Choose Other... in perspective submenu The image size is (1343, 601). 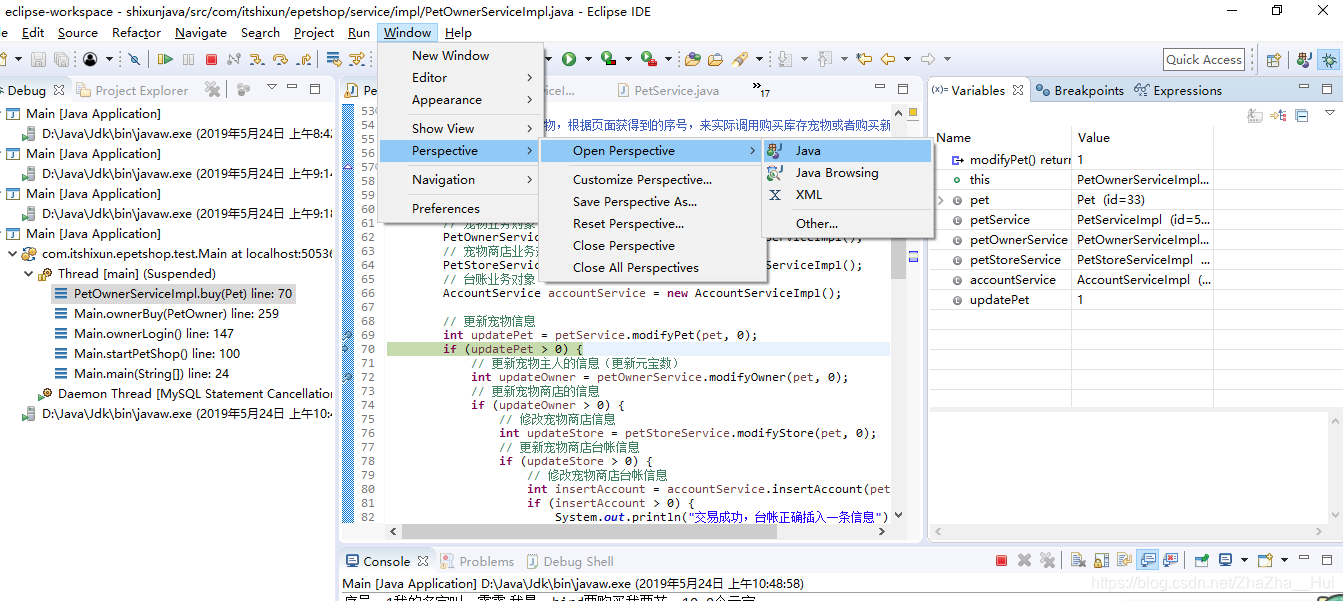[847, 223]
